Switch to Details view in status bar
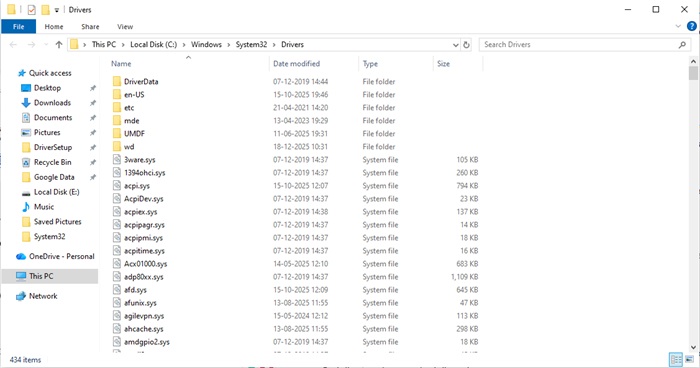This screenshot has height=368, width=700. [676, 360]
